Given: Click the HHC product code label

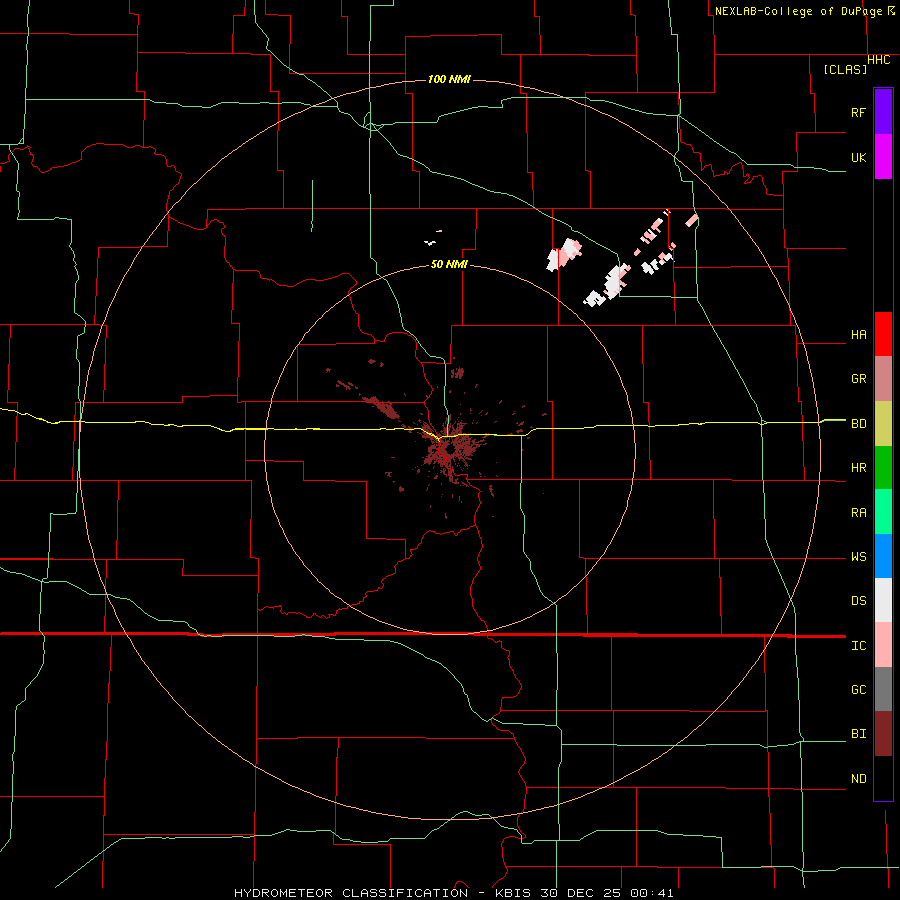Looking at the screenshot, I should (x=879, y=60).
